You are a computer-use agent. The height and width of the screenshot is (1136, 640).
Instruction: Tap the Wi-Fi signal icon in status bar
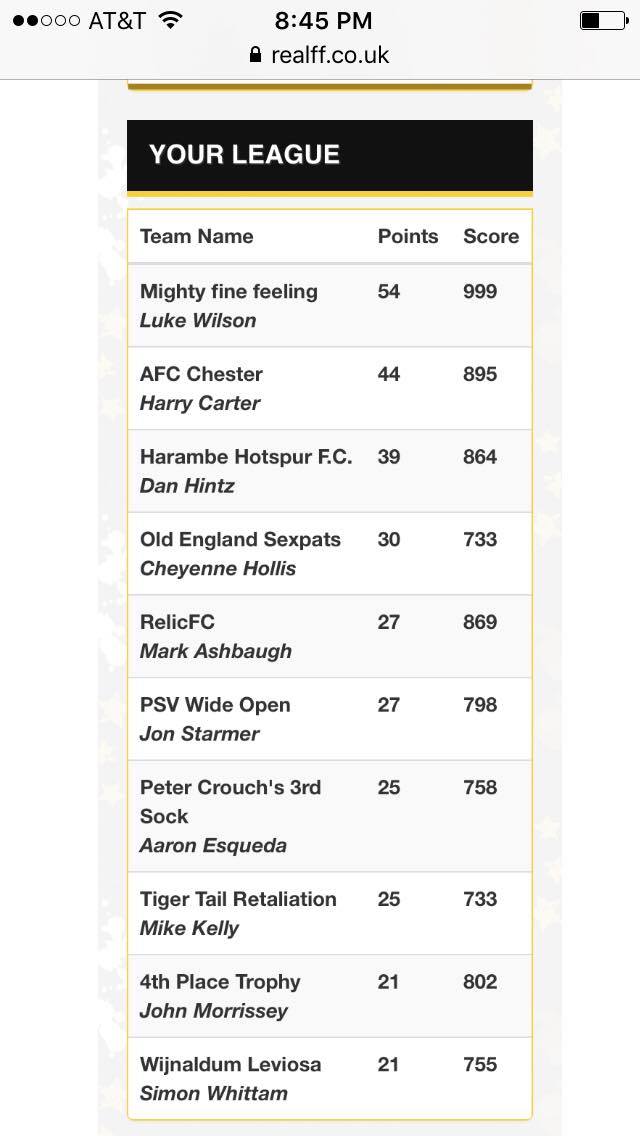[x=170, y=20]
